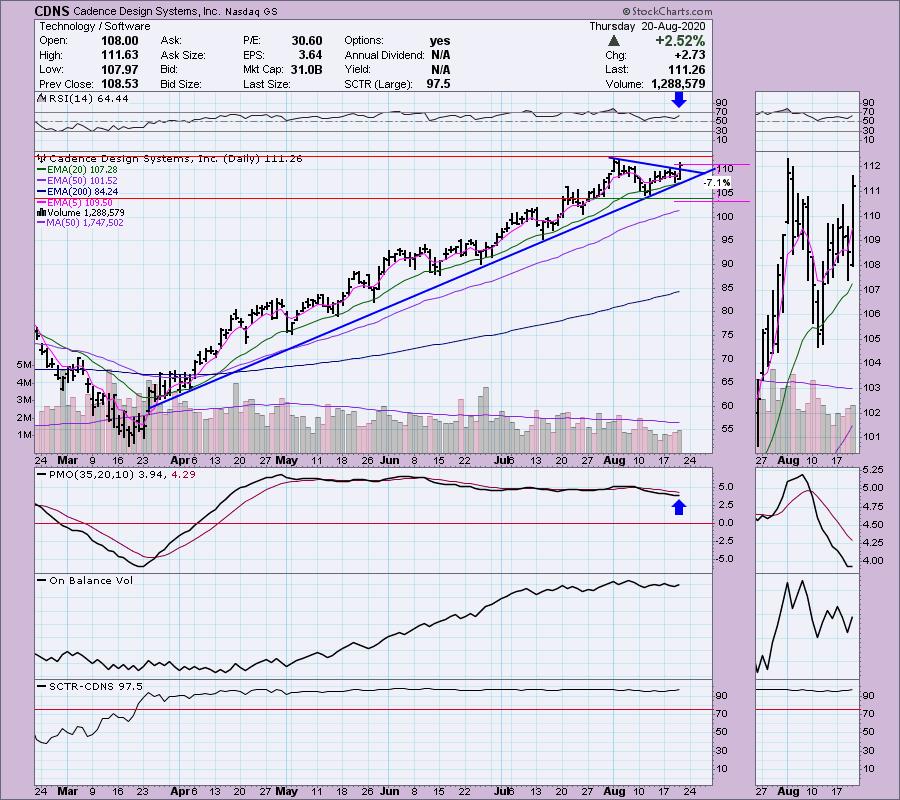Viewport: 900px width, 800px height.
Task: Click the date Thursday 20-Aug-2020
Action: 647,26
